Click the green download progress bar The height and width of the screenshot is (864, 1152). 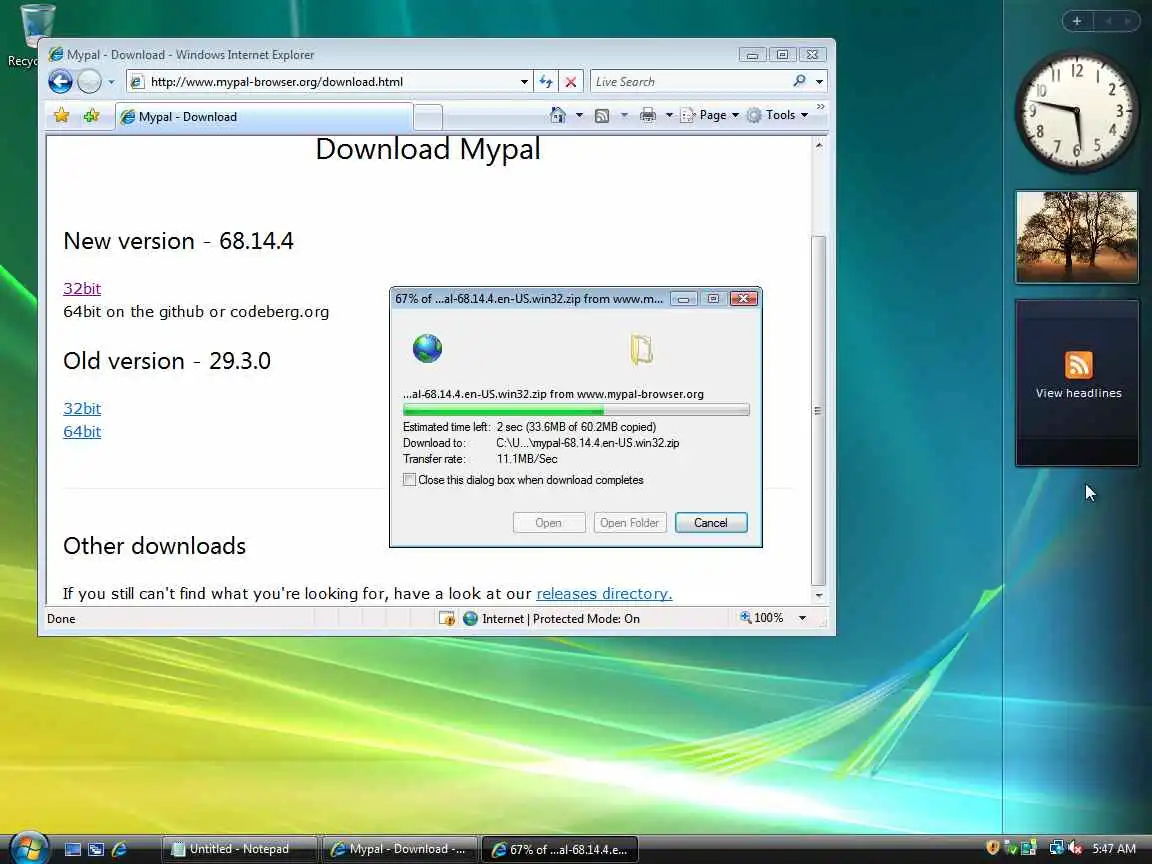coord(576,410)
